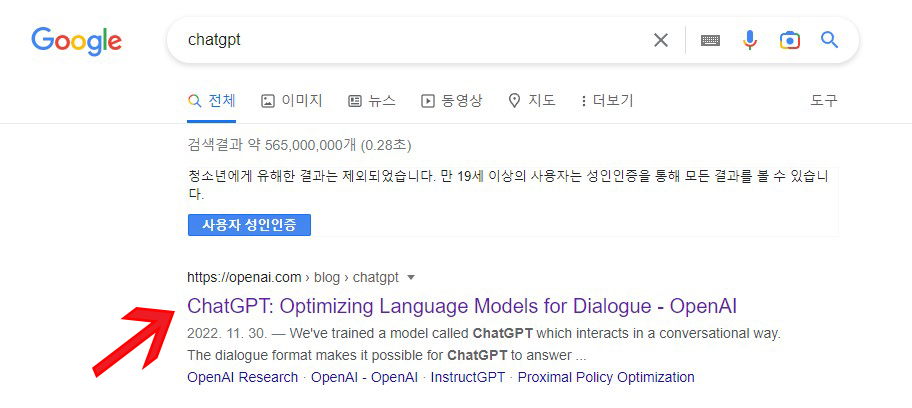Click the https://openai.com › blog › chatgpt breadcrumb

tap(293, 278)
